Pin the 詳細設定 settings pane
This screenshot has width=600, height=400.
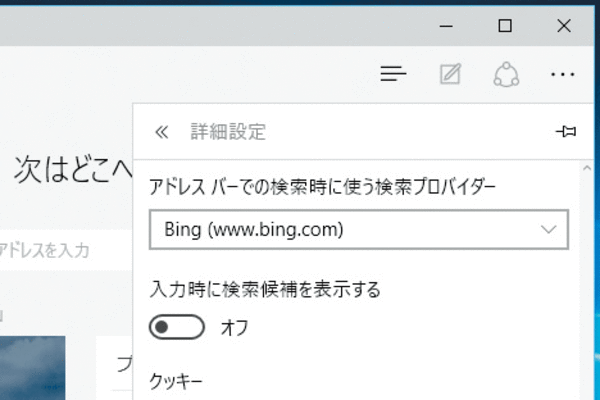click(566, 131)
